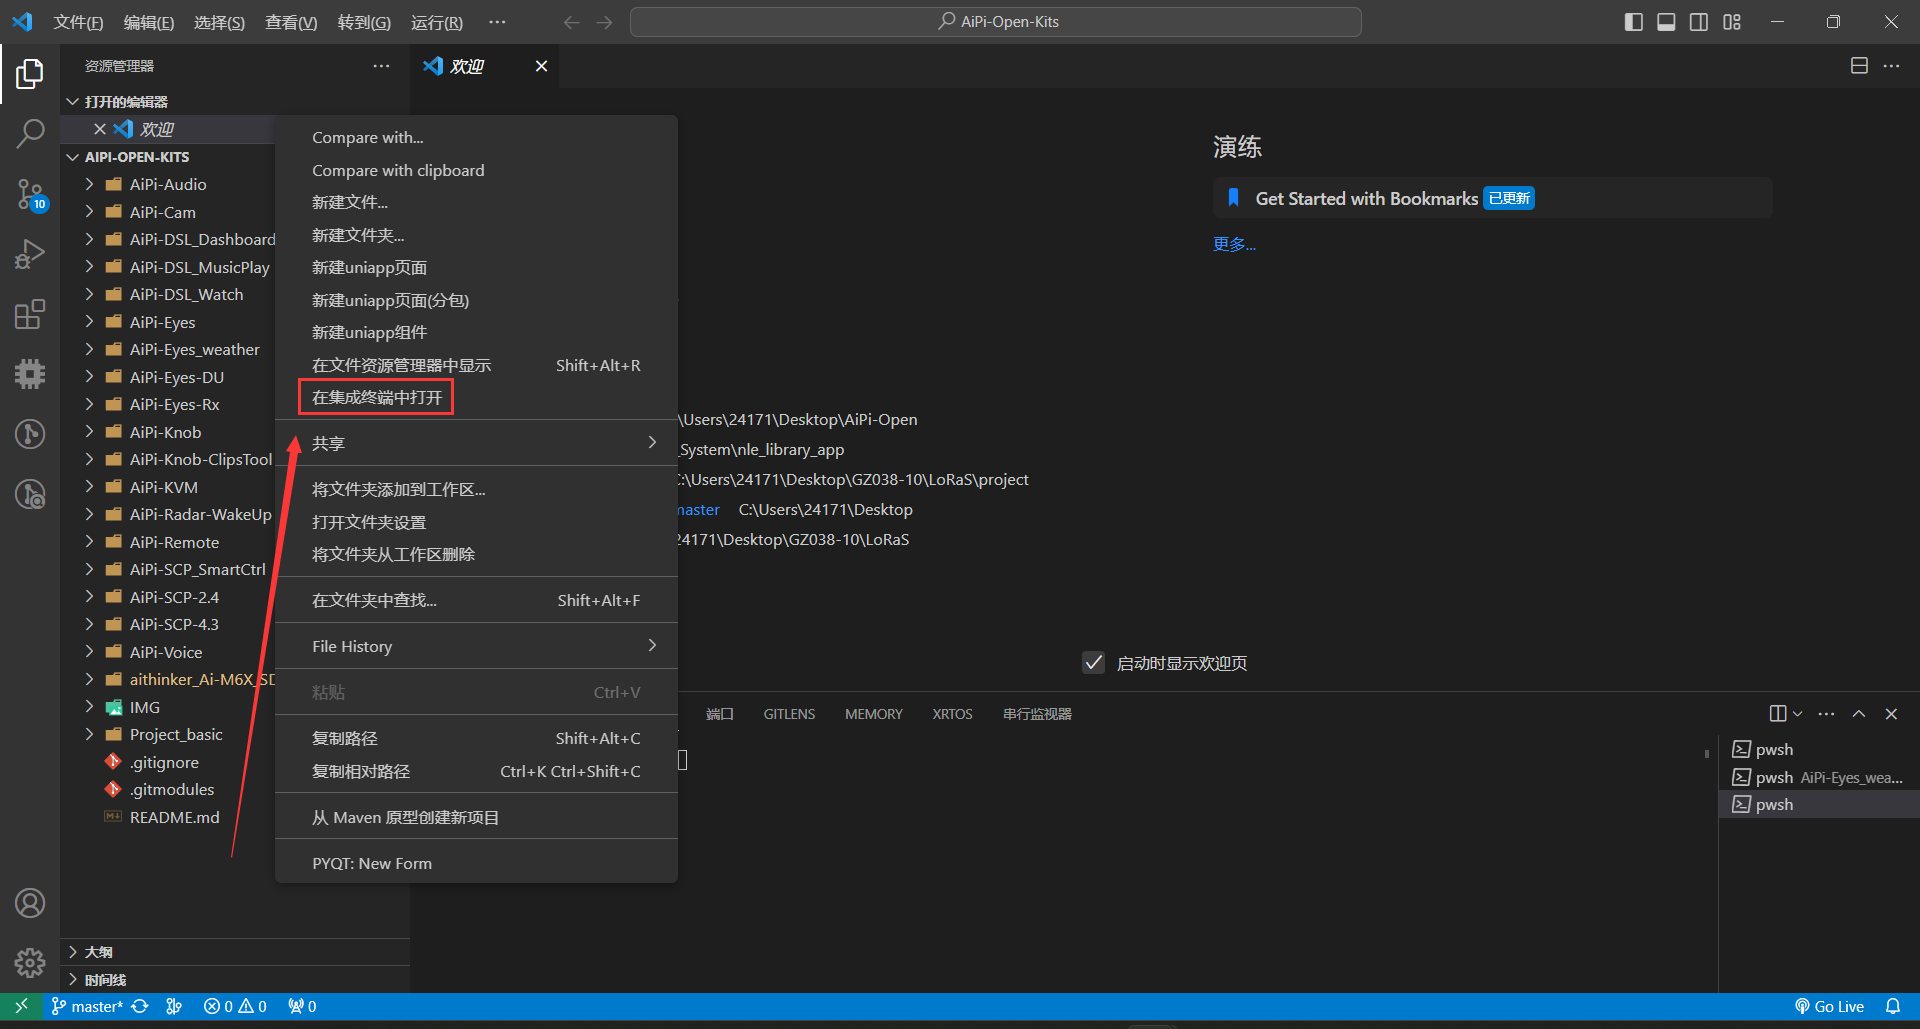Split the editor using the top-right icon
The height and width of the screenshot is (1029, 1920).
(x=1859, y=66)
